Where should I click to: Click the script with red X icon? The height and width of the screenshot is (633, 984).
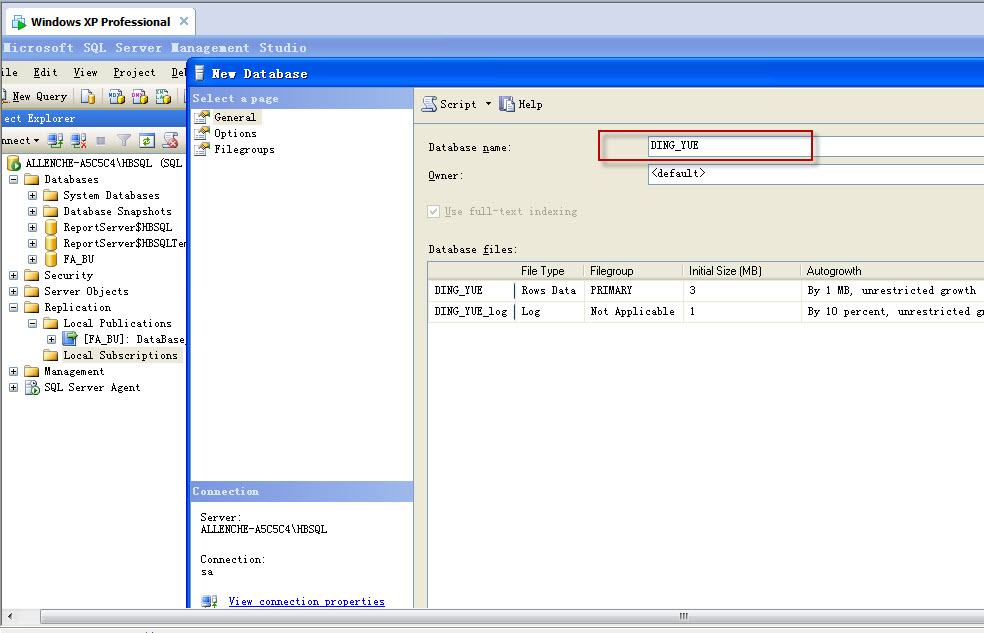click(x=170, y=141)
